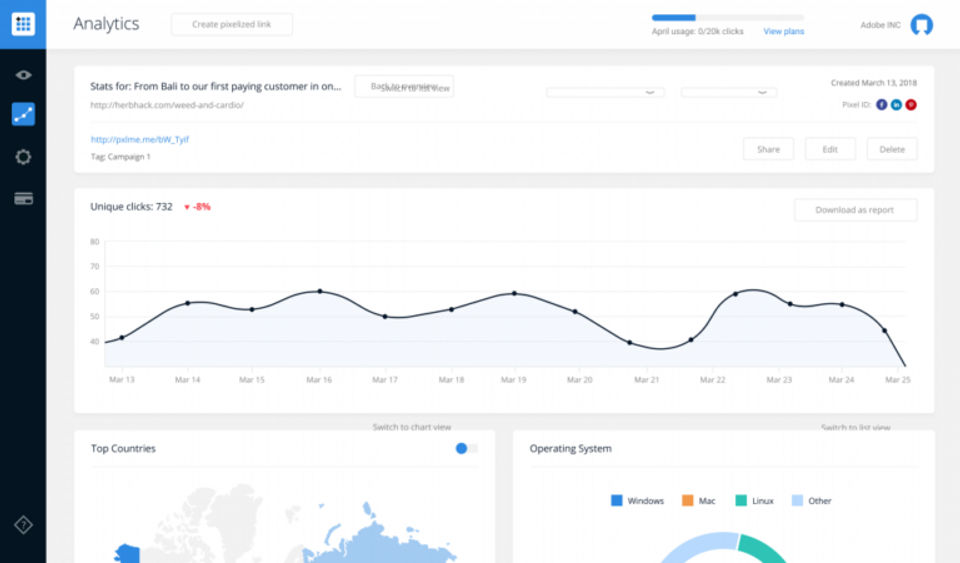960x563 pixels.
Task: Open the second filter dropdown in stats header
Action: point(729,92)
